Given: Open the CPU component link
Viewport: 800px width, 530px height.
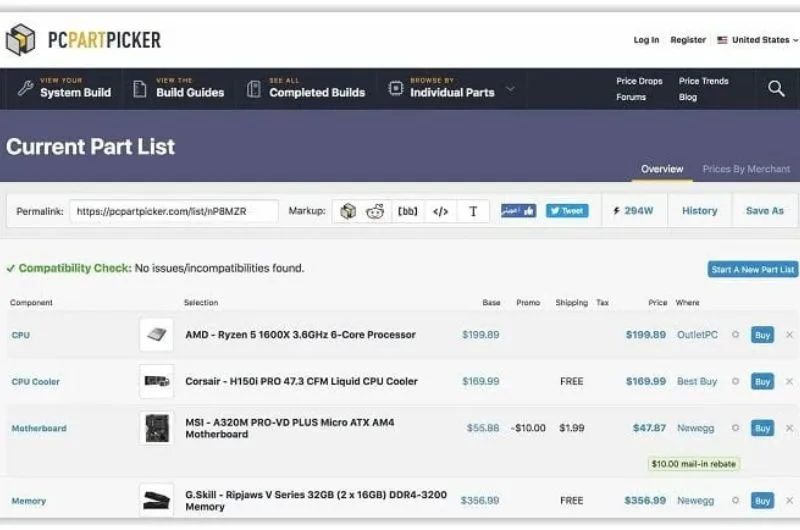Looking at the screenshot, I should pyautogui.click(x=20, y=335).
